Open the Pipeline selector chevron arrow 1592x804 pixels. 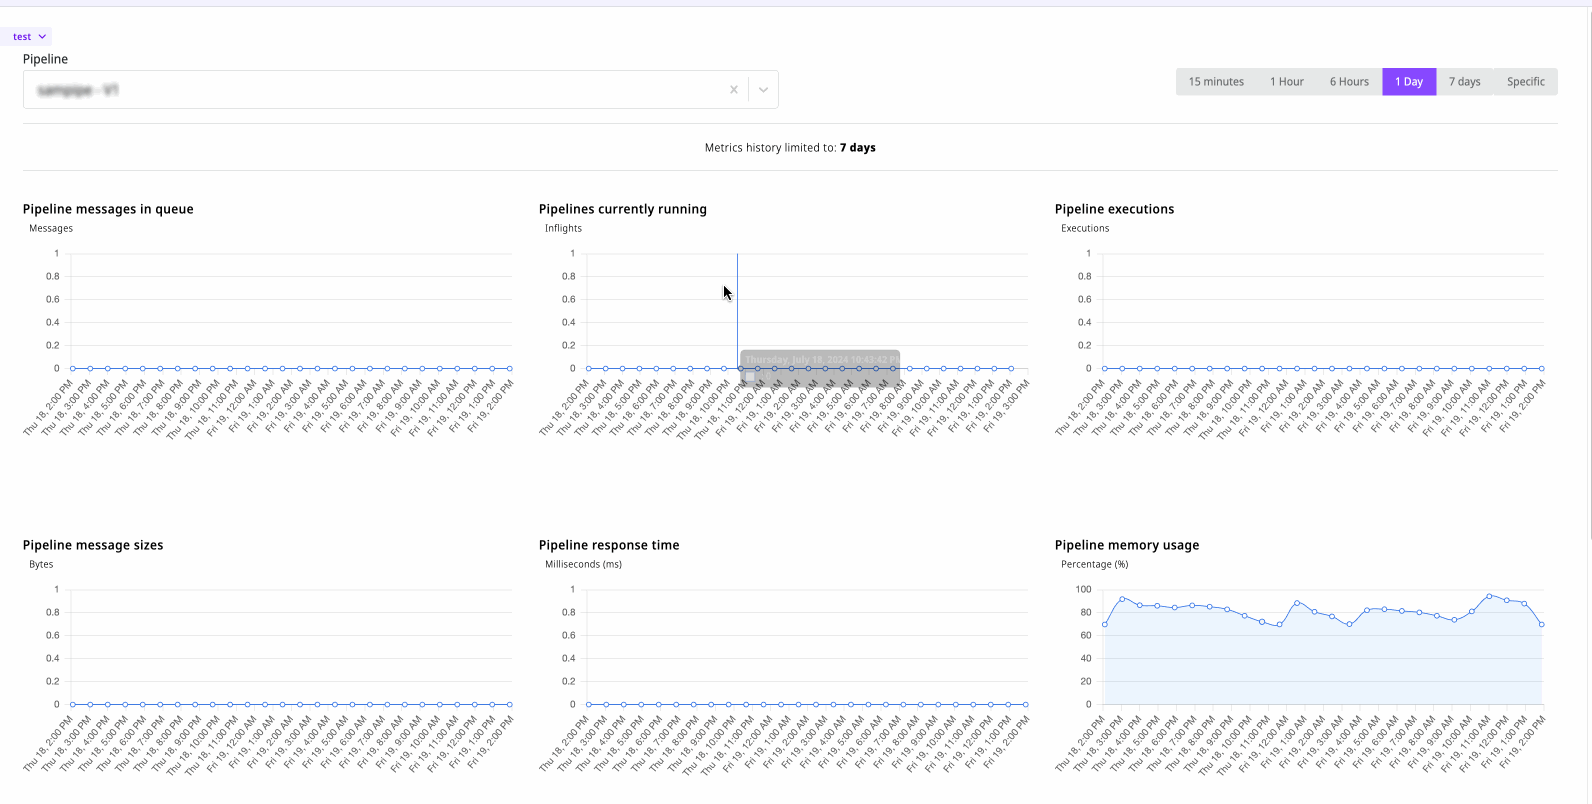point(763,90)
